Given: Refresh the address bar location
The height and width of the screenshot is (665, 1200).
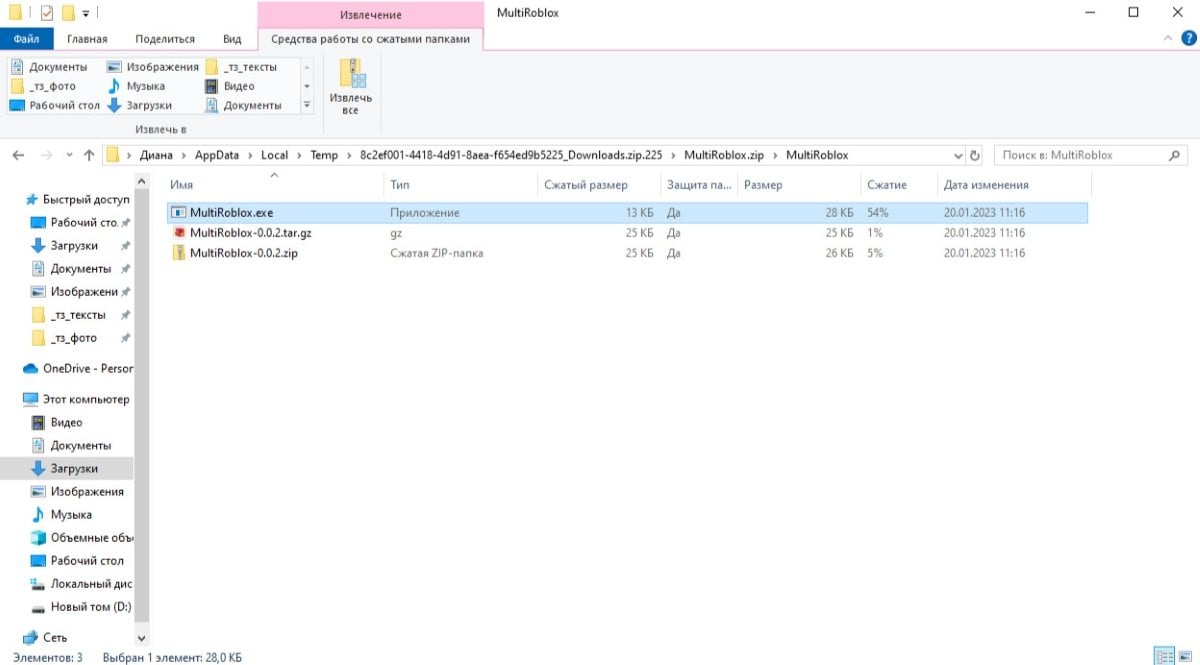Looking at the screenshot, I should (x=975, y=156).
